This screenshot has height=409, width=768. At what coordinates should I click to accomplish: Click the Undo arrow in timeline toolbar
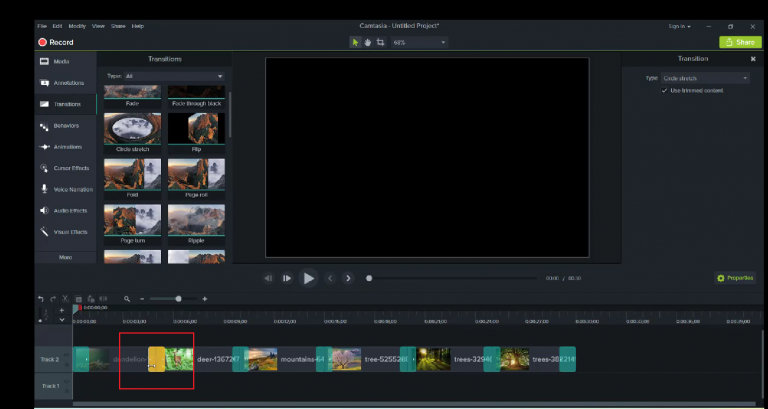pos(41,299)
